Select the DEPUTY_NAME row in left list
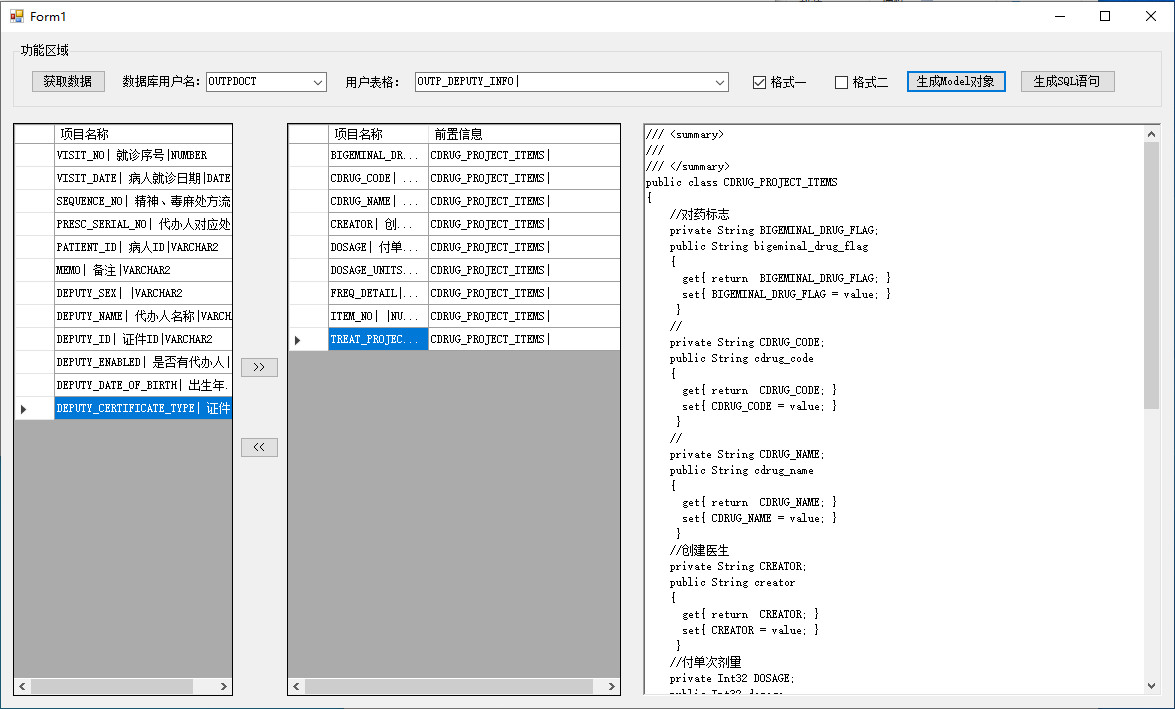The width and height of the screenshot is (1175, 709). [x=143, y=316]
